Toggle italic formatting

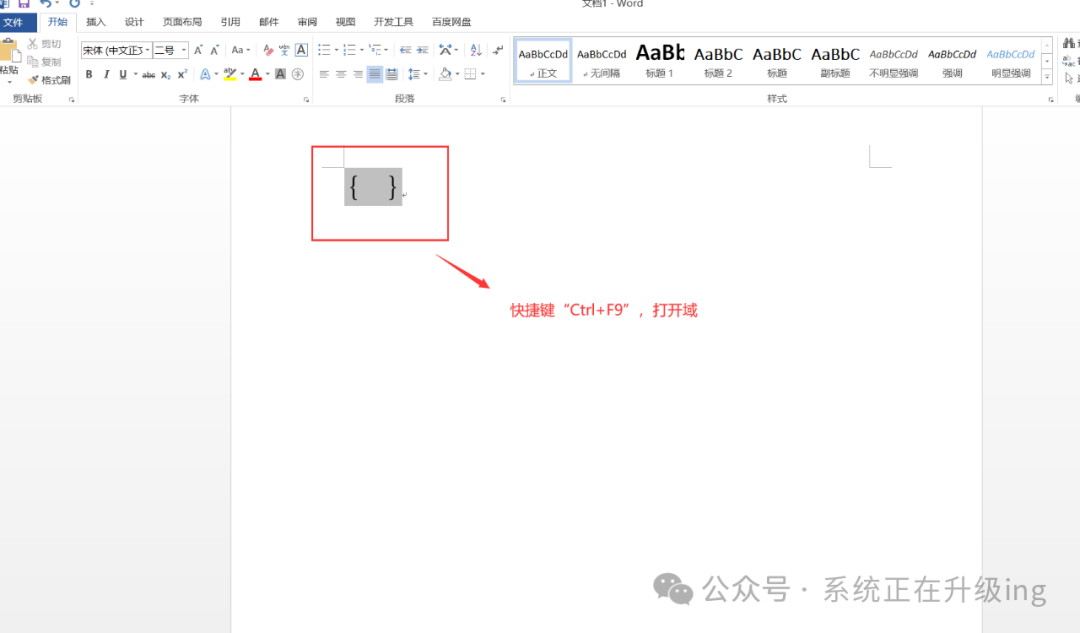coord(106,74)
